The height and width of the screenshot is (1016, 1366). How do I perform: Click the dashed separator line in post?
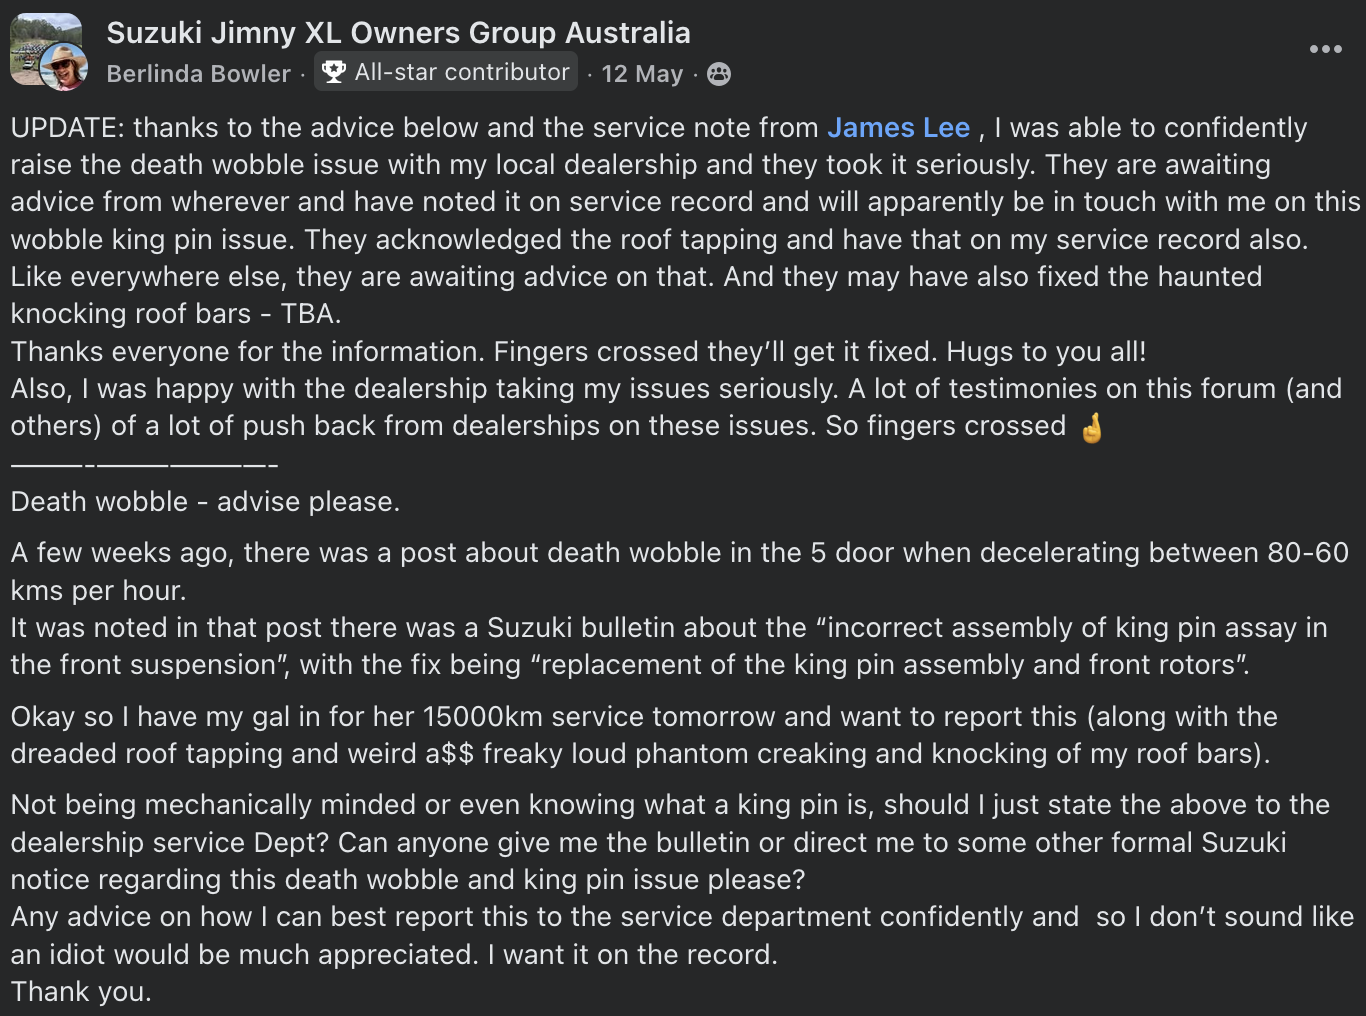coord(144,465)
